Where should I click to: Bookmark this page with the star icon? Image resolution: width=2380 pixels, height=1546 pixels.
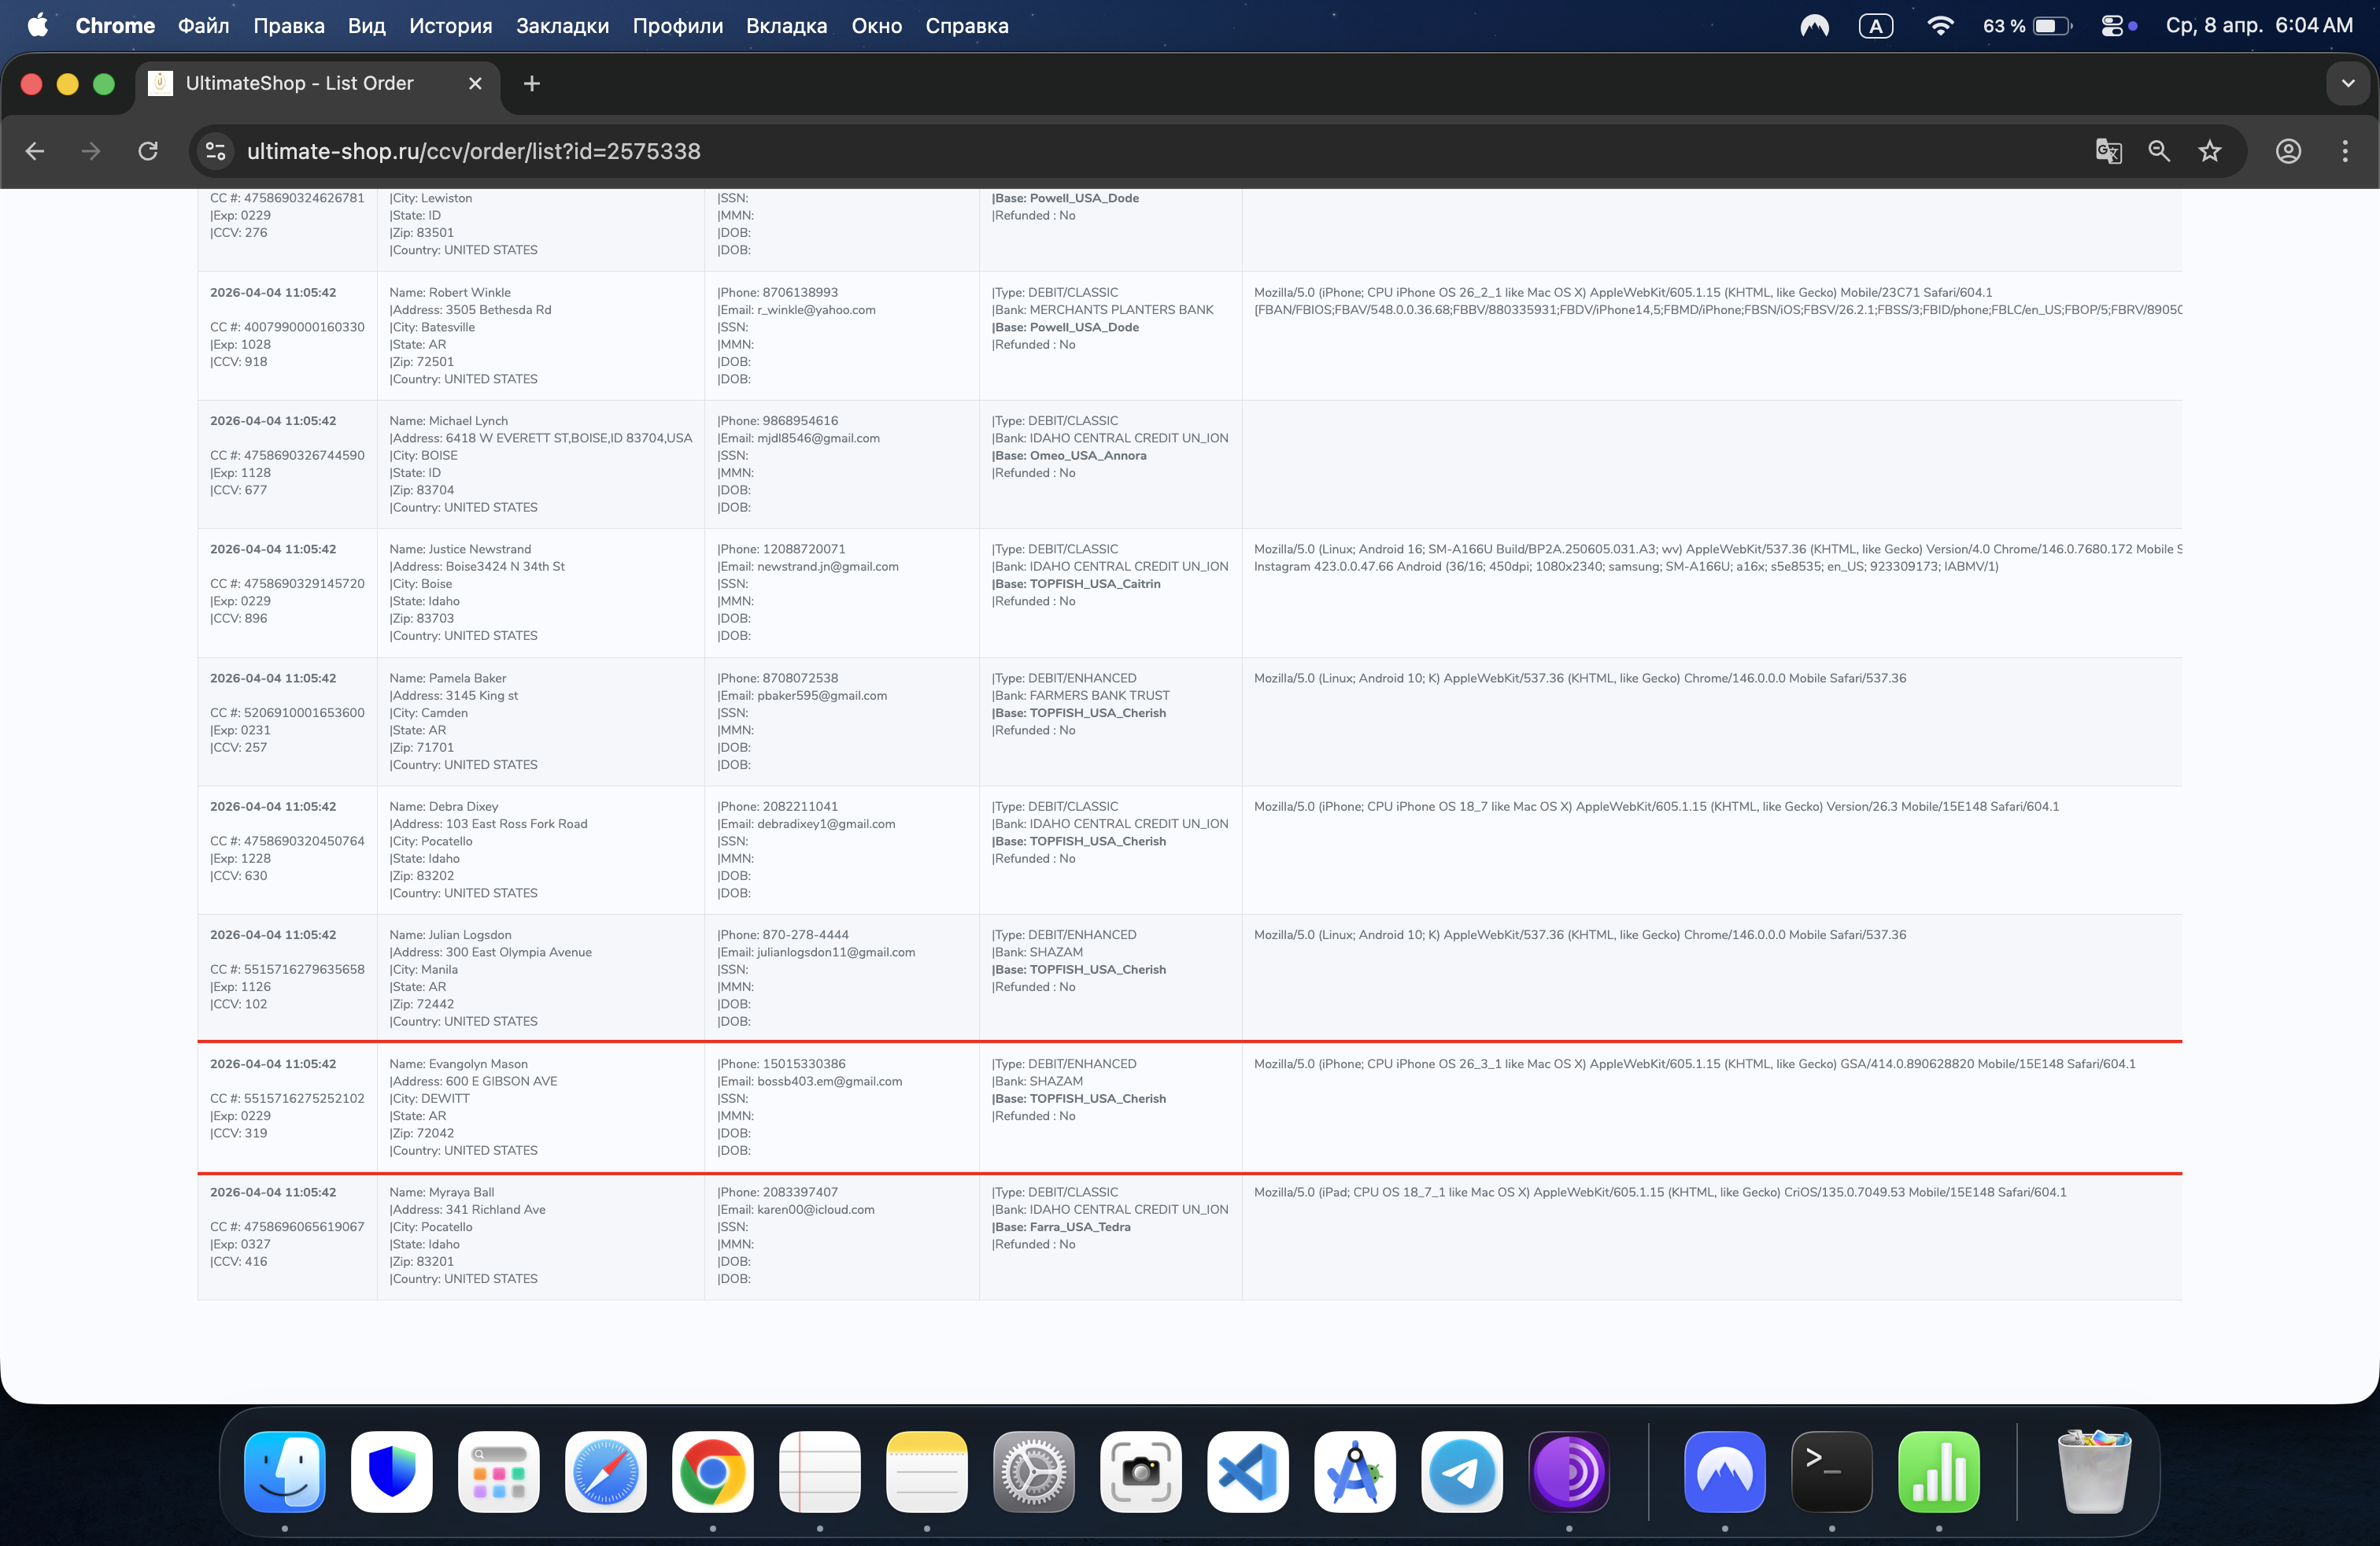click(x=2209, y=151)
